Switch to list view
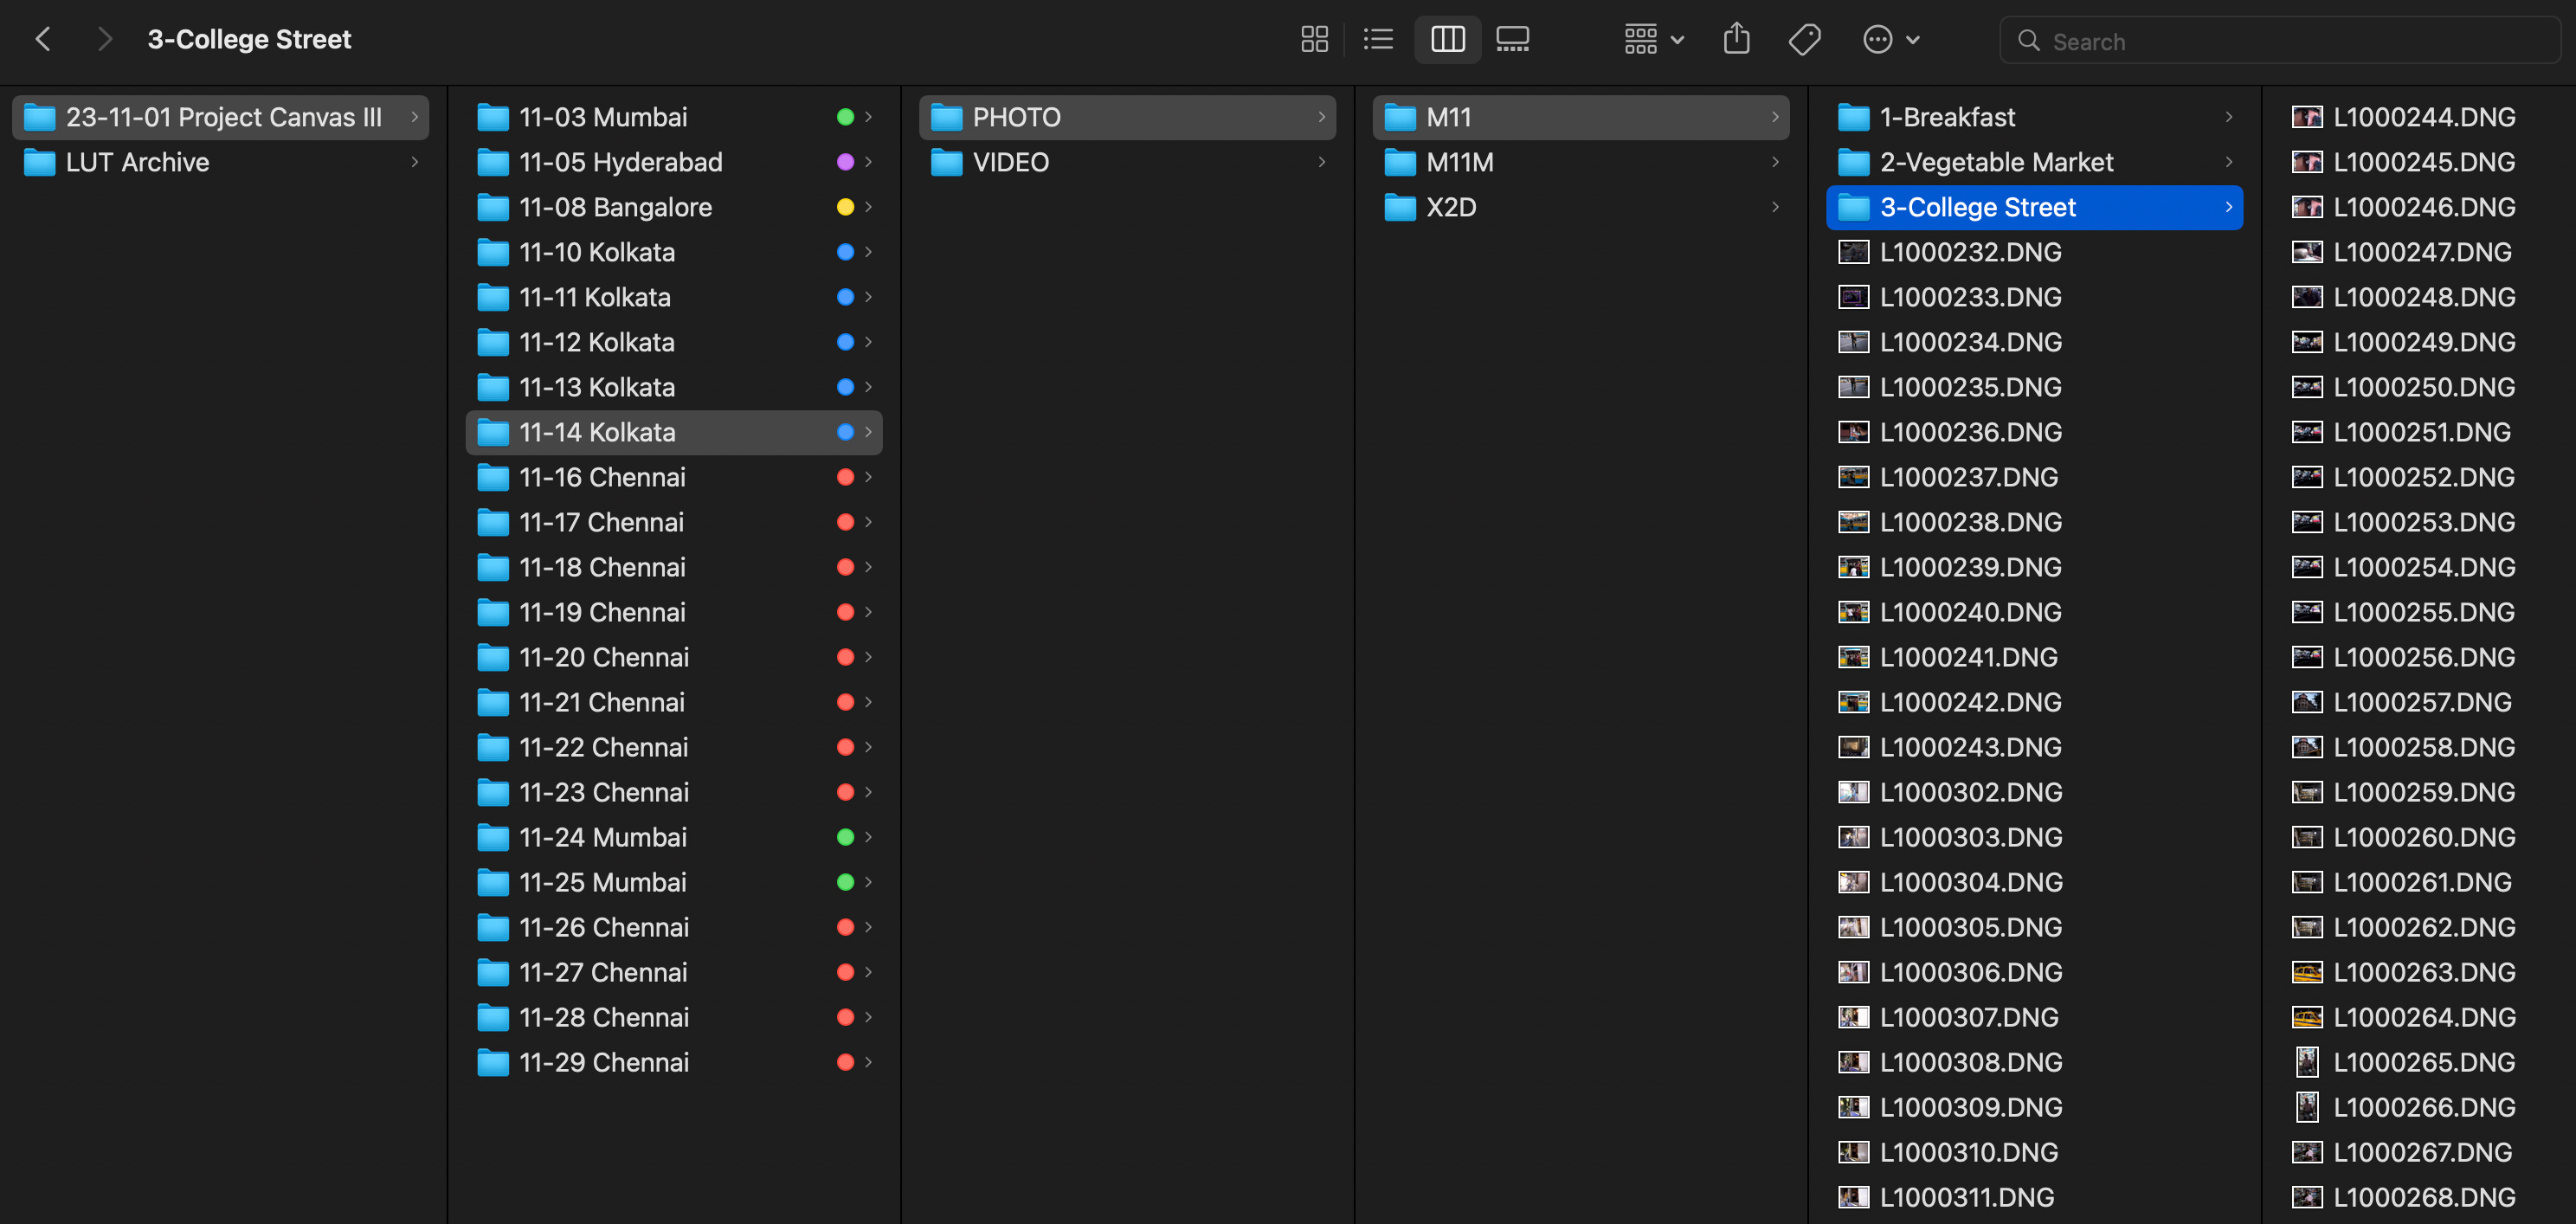This screenshot has height=1224, width=2576. [1378, 40]
